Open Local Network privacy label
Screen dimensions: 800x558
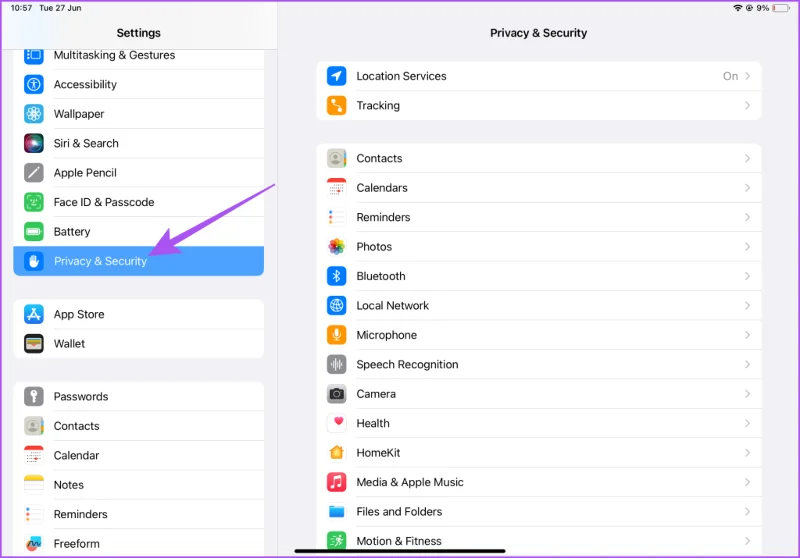(392, 306)
